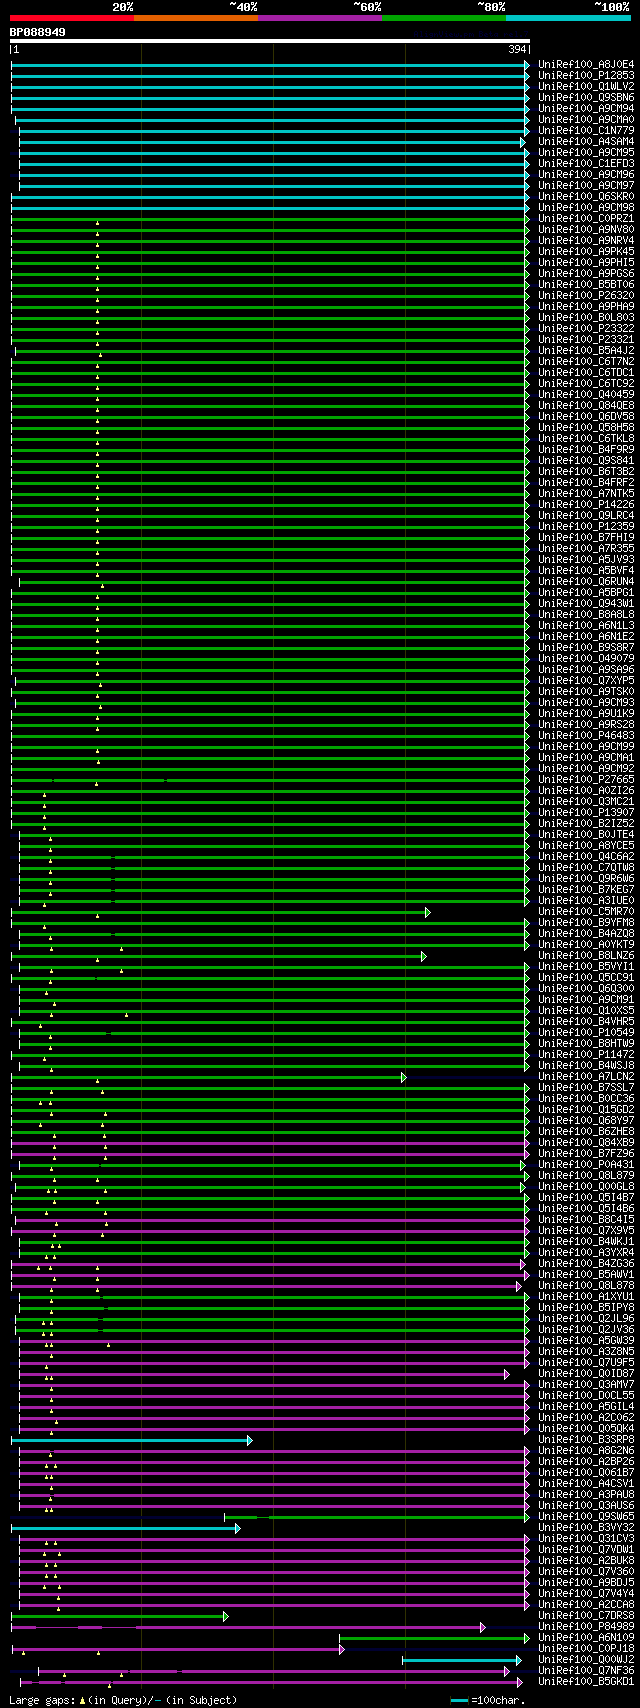The width and height of the screenshot is (640, 1708).
Task: Click hit label UniRef100_C1EFD3
Action: (586, 163)
